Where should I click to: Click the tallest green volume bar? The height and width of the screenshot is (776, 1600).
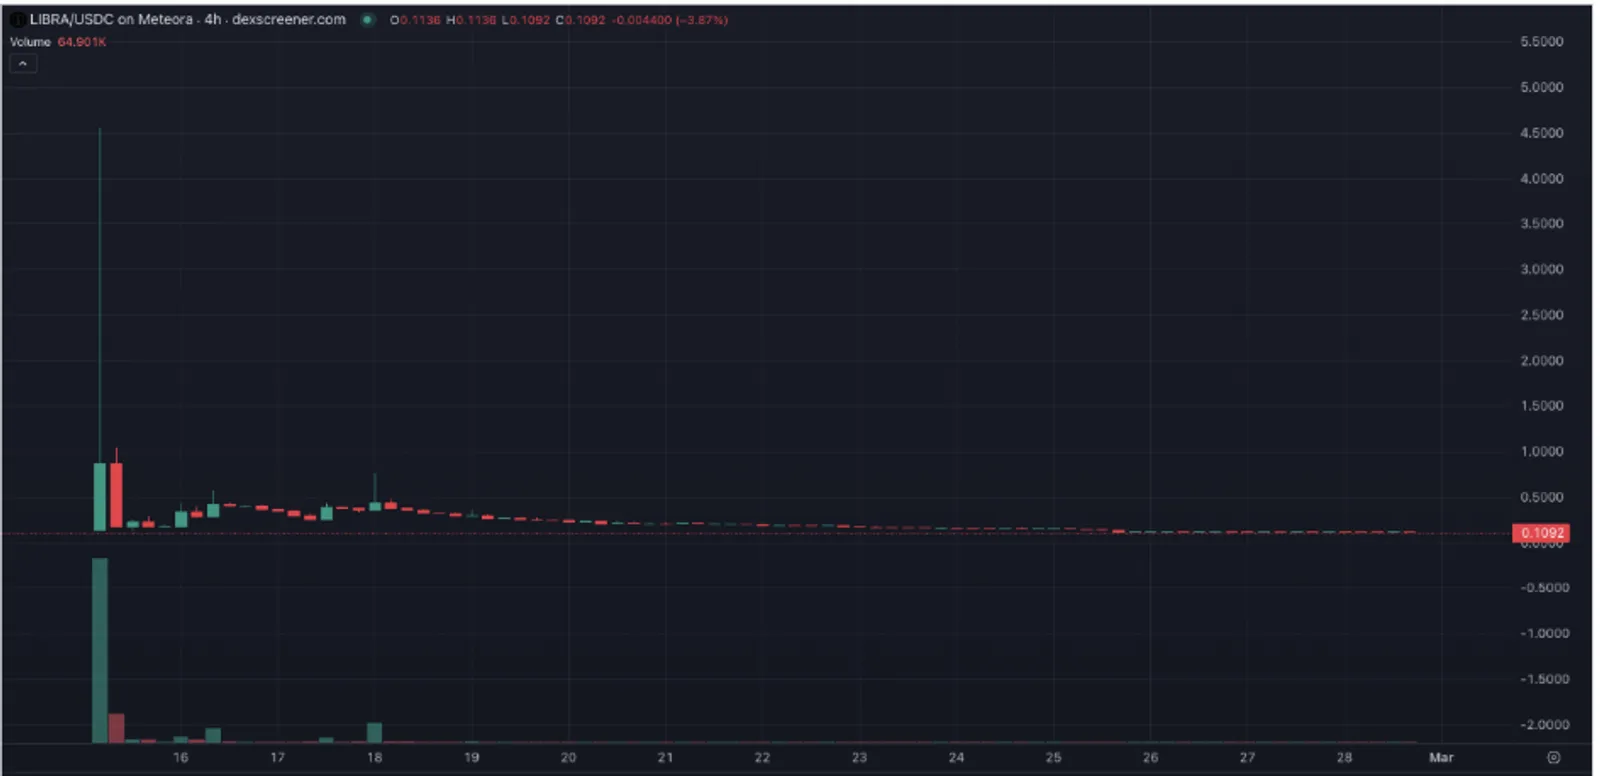coord(100,650)
